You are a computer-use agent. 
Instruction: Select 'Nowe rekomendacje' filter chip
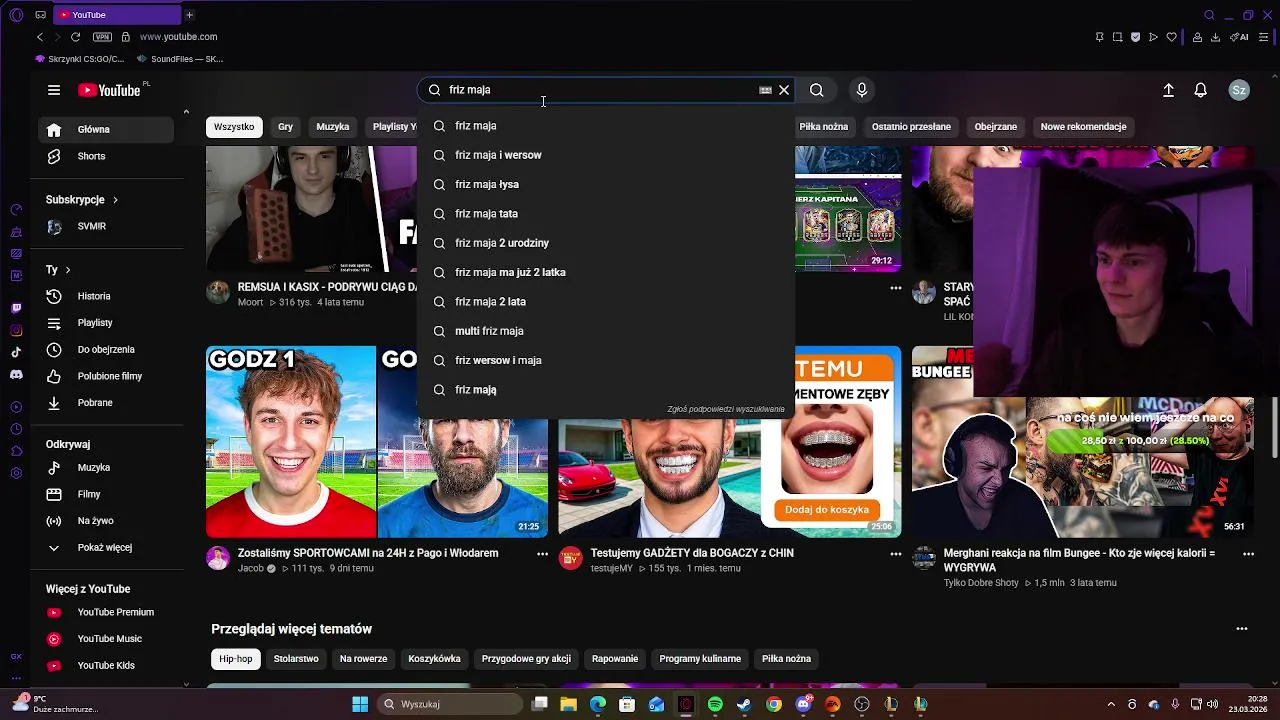(1083, 127)
